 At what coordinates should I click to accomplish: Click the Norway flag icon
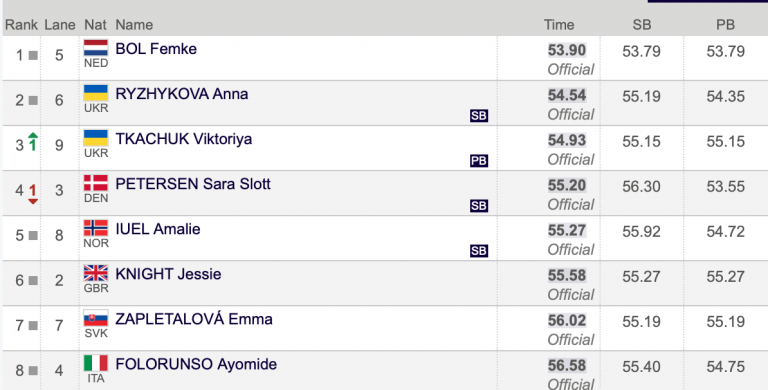point(96,228)
